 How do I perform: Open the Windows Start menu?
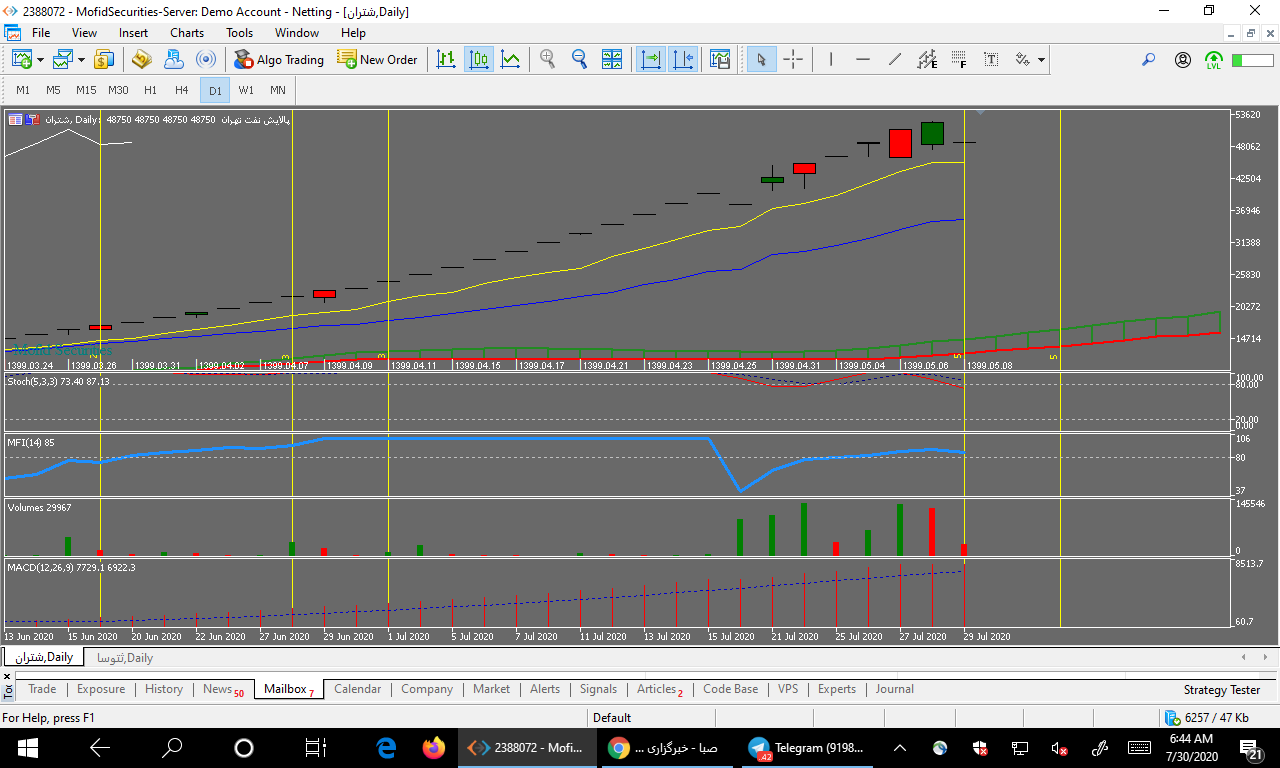(27, 748)
